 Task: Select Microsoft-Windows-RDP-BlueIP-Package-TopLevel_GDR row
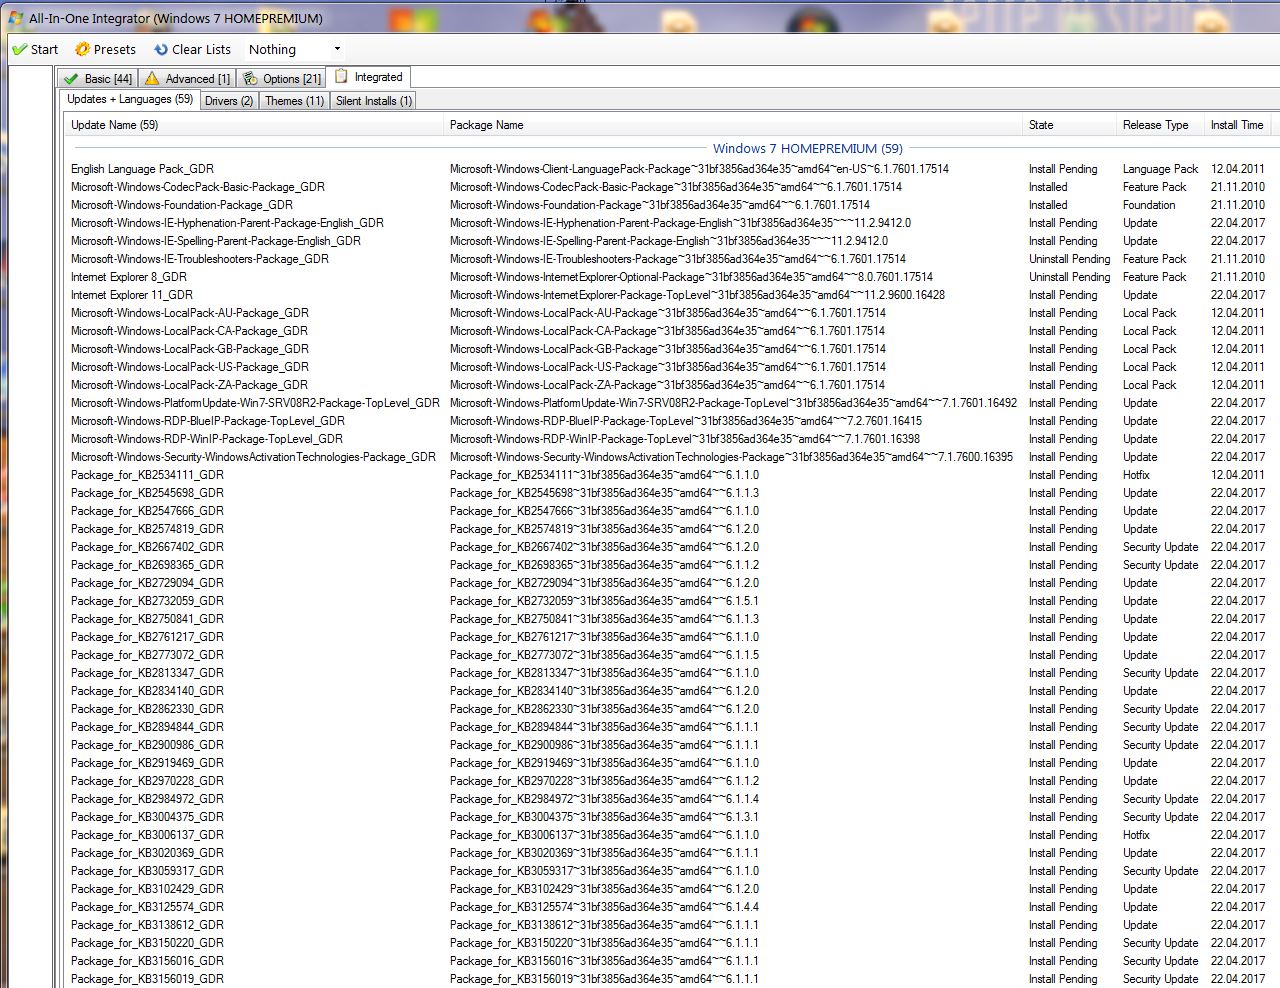668,421
